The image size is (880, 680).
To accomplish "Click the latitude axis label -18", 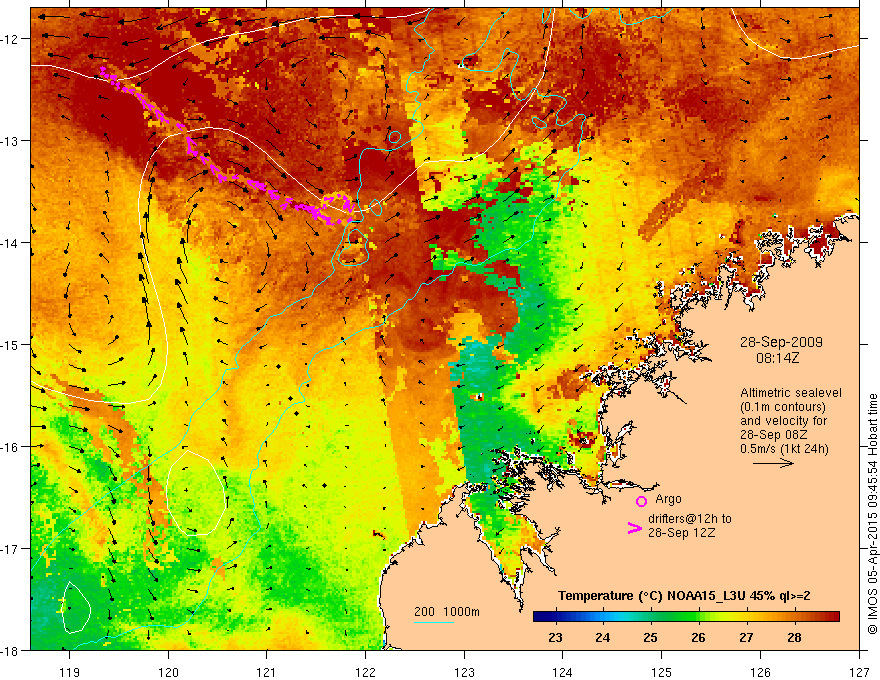I will tap(11, 650).
